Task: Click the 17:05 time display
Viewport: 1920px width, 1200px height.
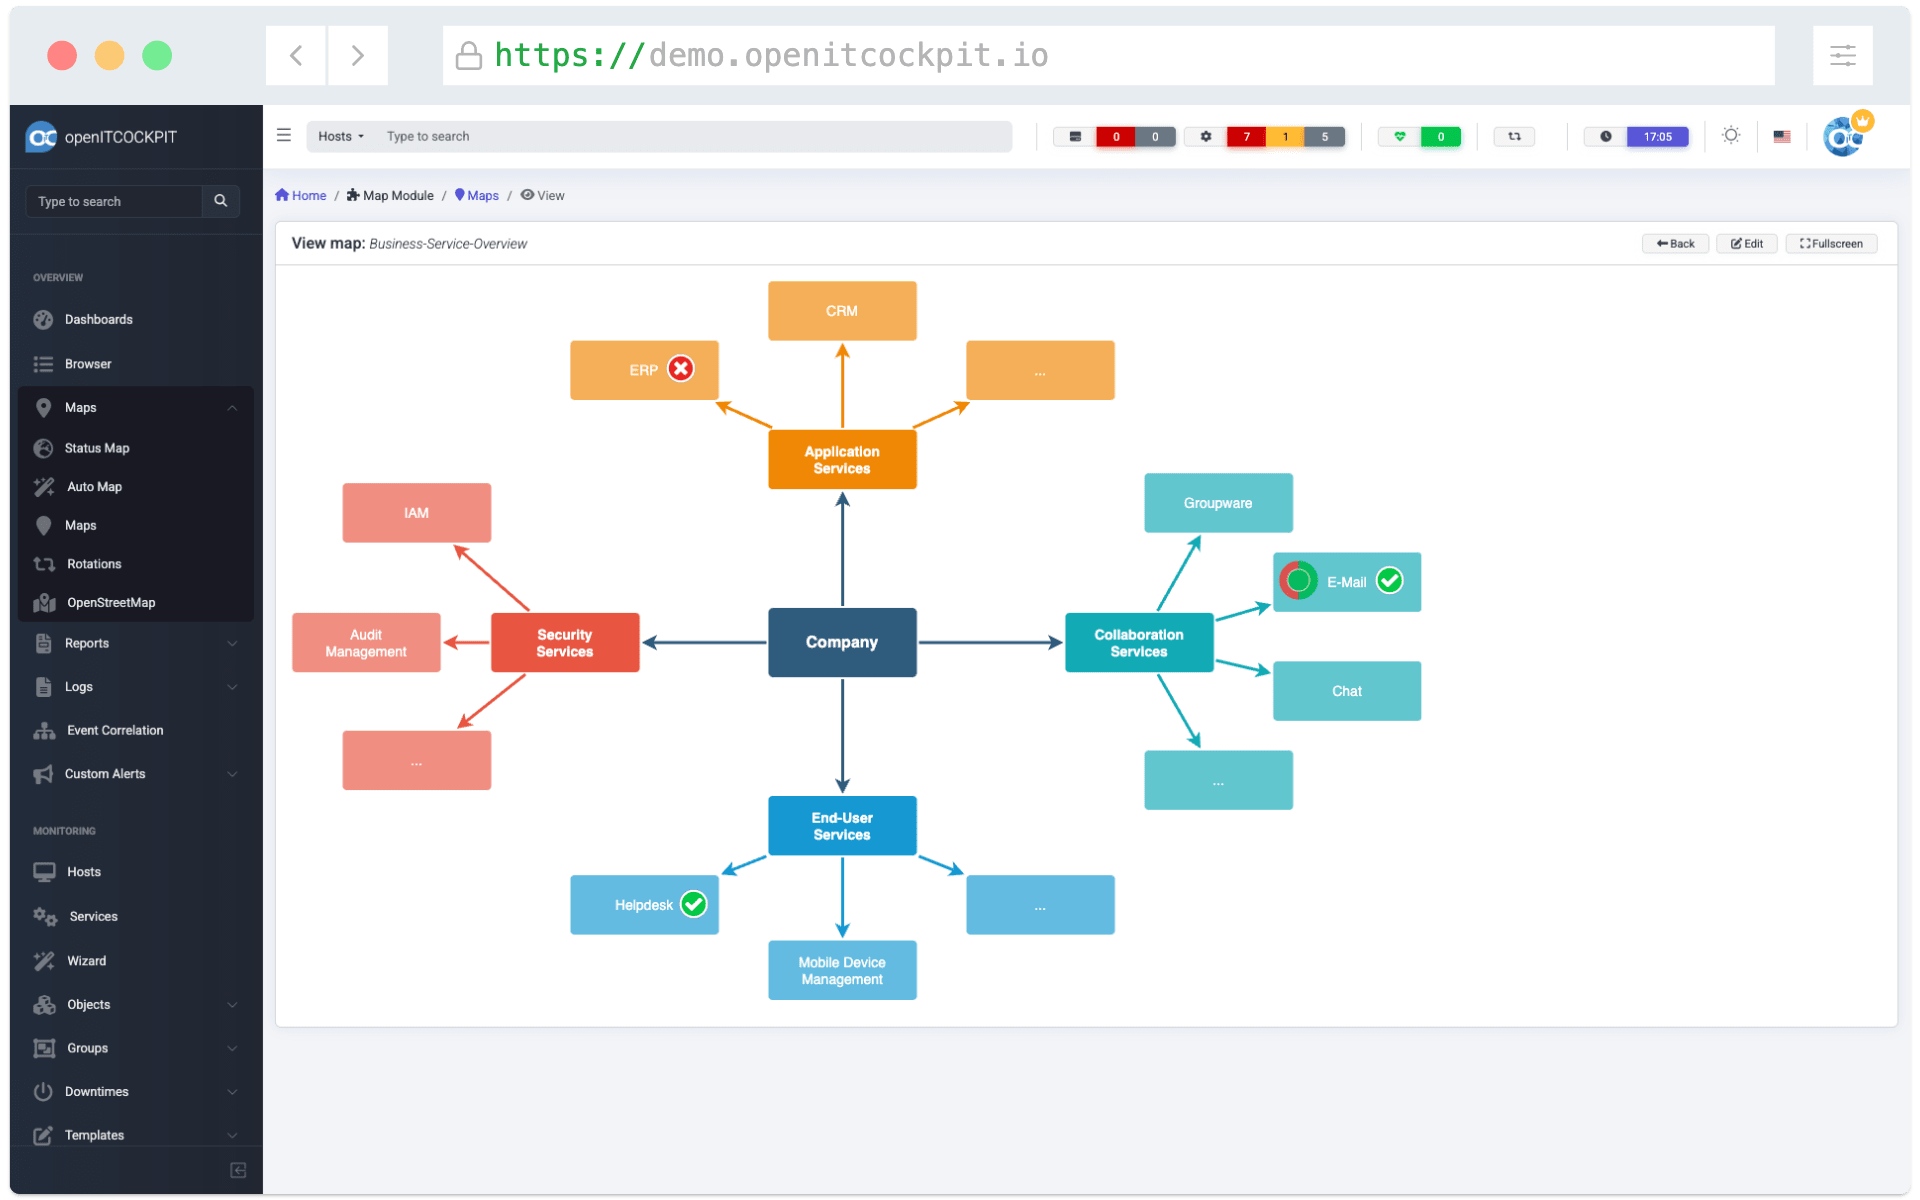Action: [x=1657, y=137]
